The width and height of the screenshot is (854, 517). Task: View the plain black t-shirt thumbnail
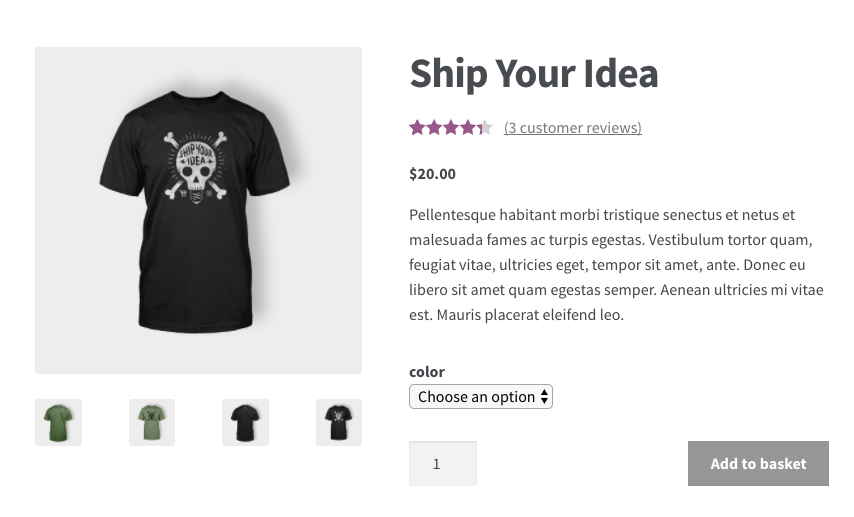click(x=245, y=422)
